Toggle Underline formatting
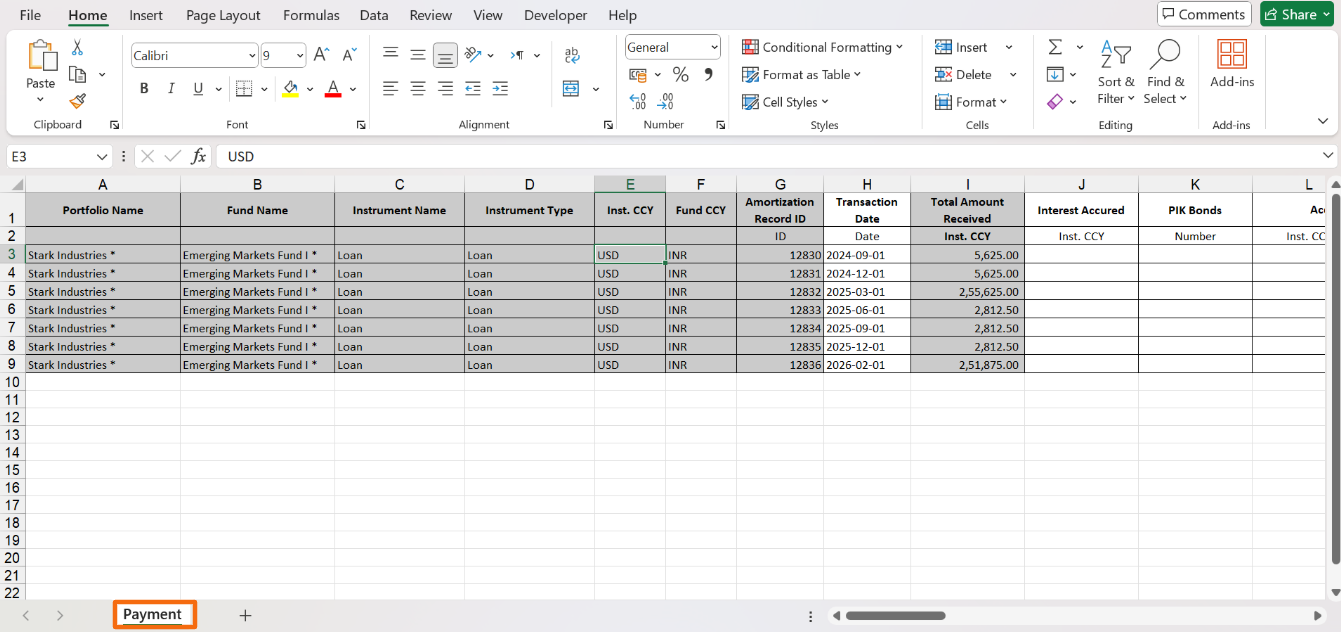This screenshot has height=632, width=1341. (198, 89)
